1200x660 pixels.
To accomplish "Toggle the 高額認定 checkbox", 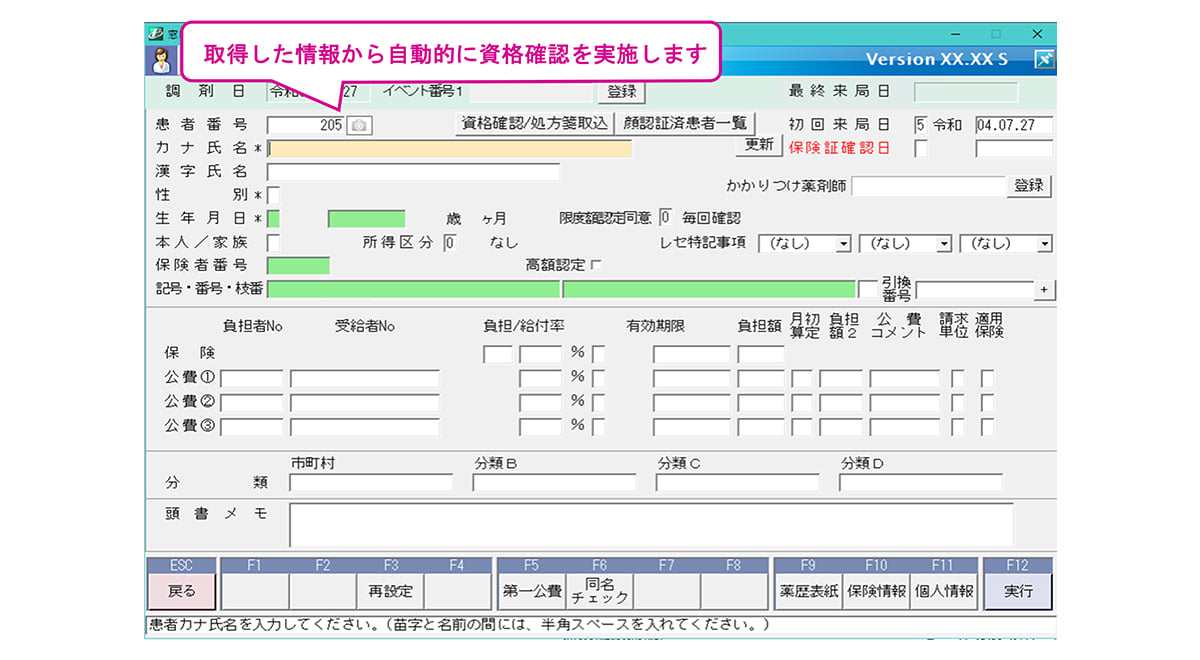I will point(597,266).
